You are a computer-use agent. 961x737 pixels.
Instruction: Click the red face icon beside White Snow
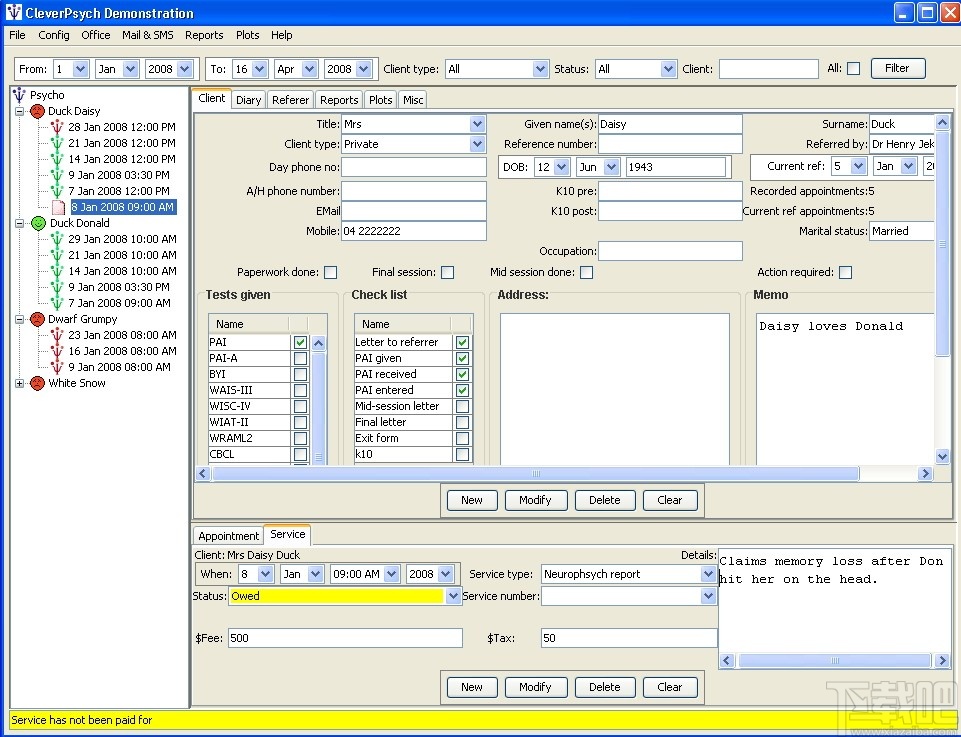(x=37, y=383)
